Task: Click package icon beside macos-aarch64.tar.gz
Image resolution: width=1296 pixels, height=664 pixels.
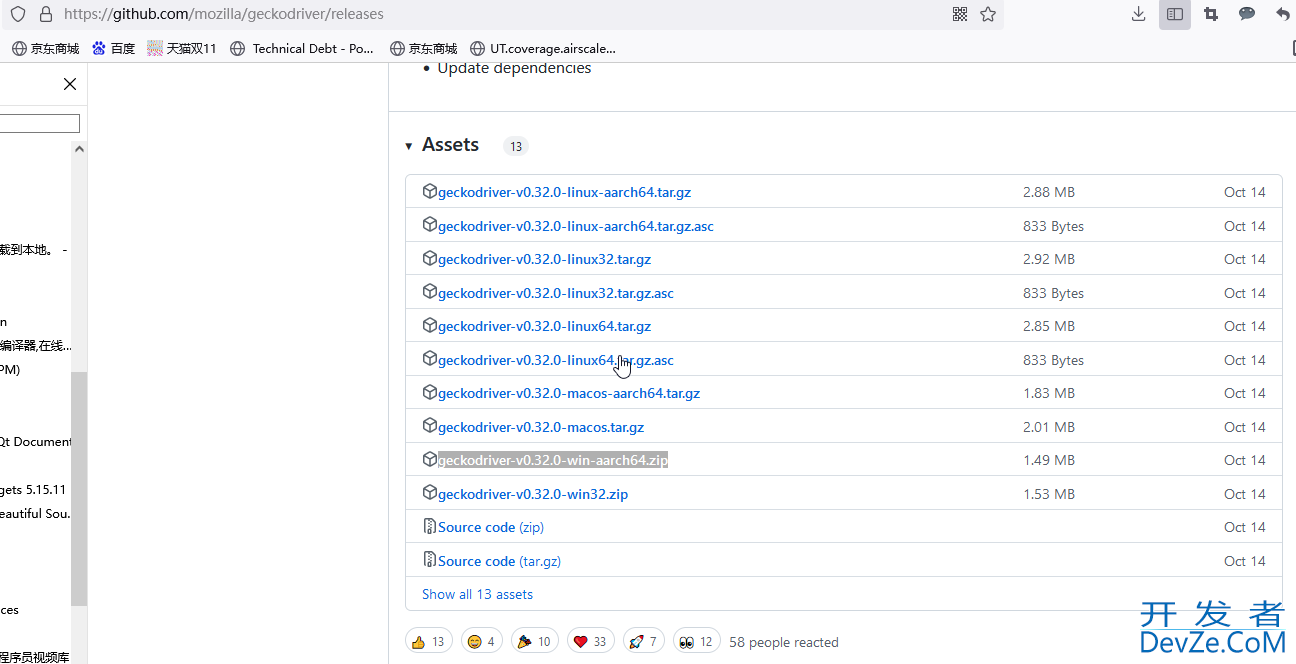Action: (x=430, y=392)
